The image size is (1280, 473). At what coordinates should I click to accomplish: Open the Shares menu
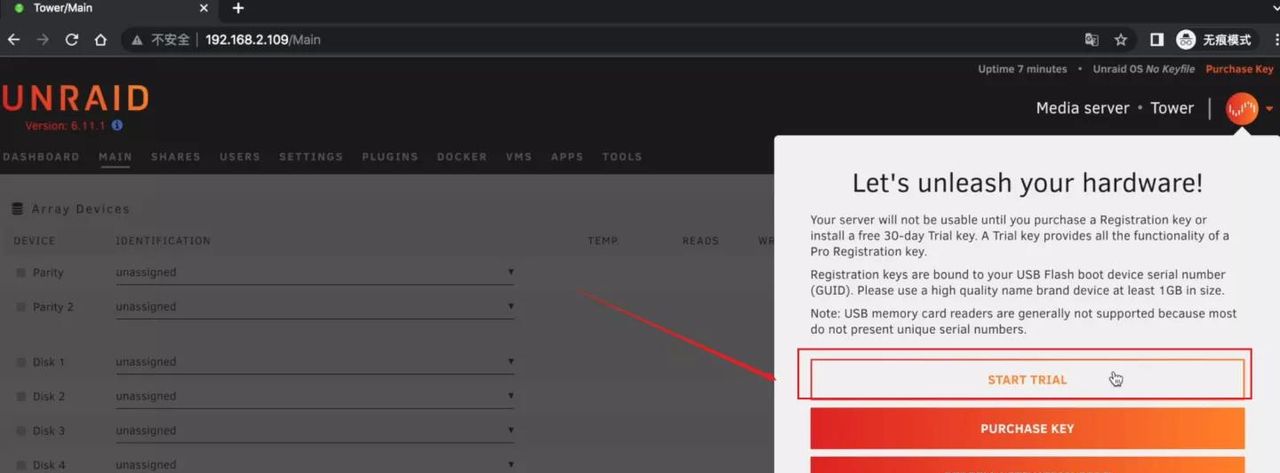pos(176,157)
